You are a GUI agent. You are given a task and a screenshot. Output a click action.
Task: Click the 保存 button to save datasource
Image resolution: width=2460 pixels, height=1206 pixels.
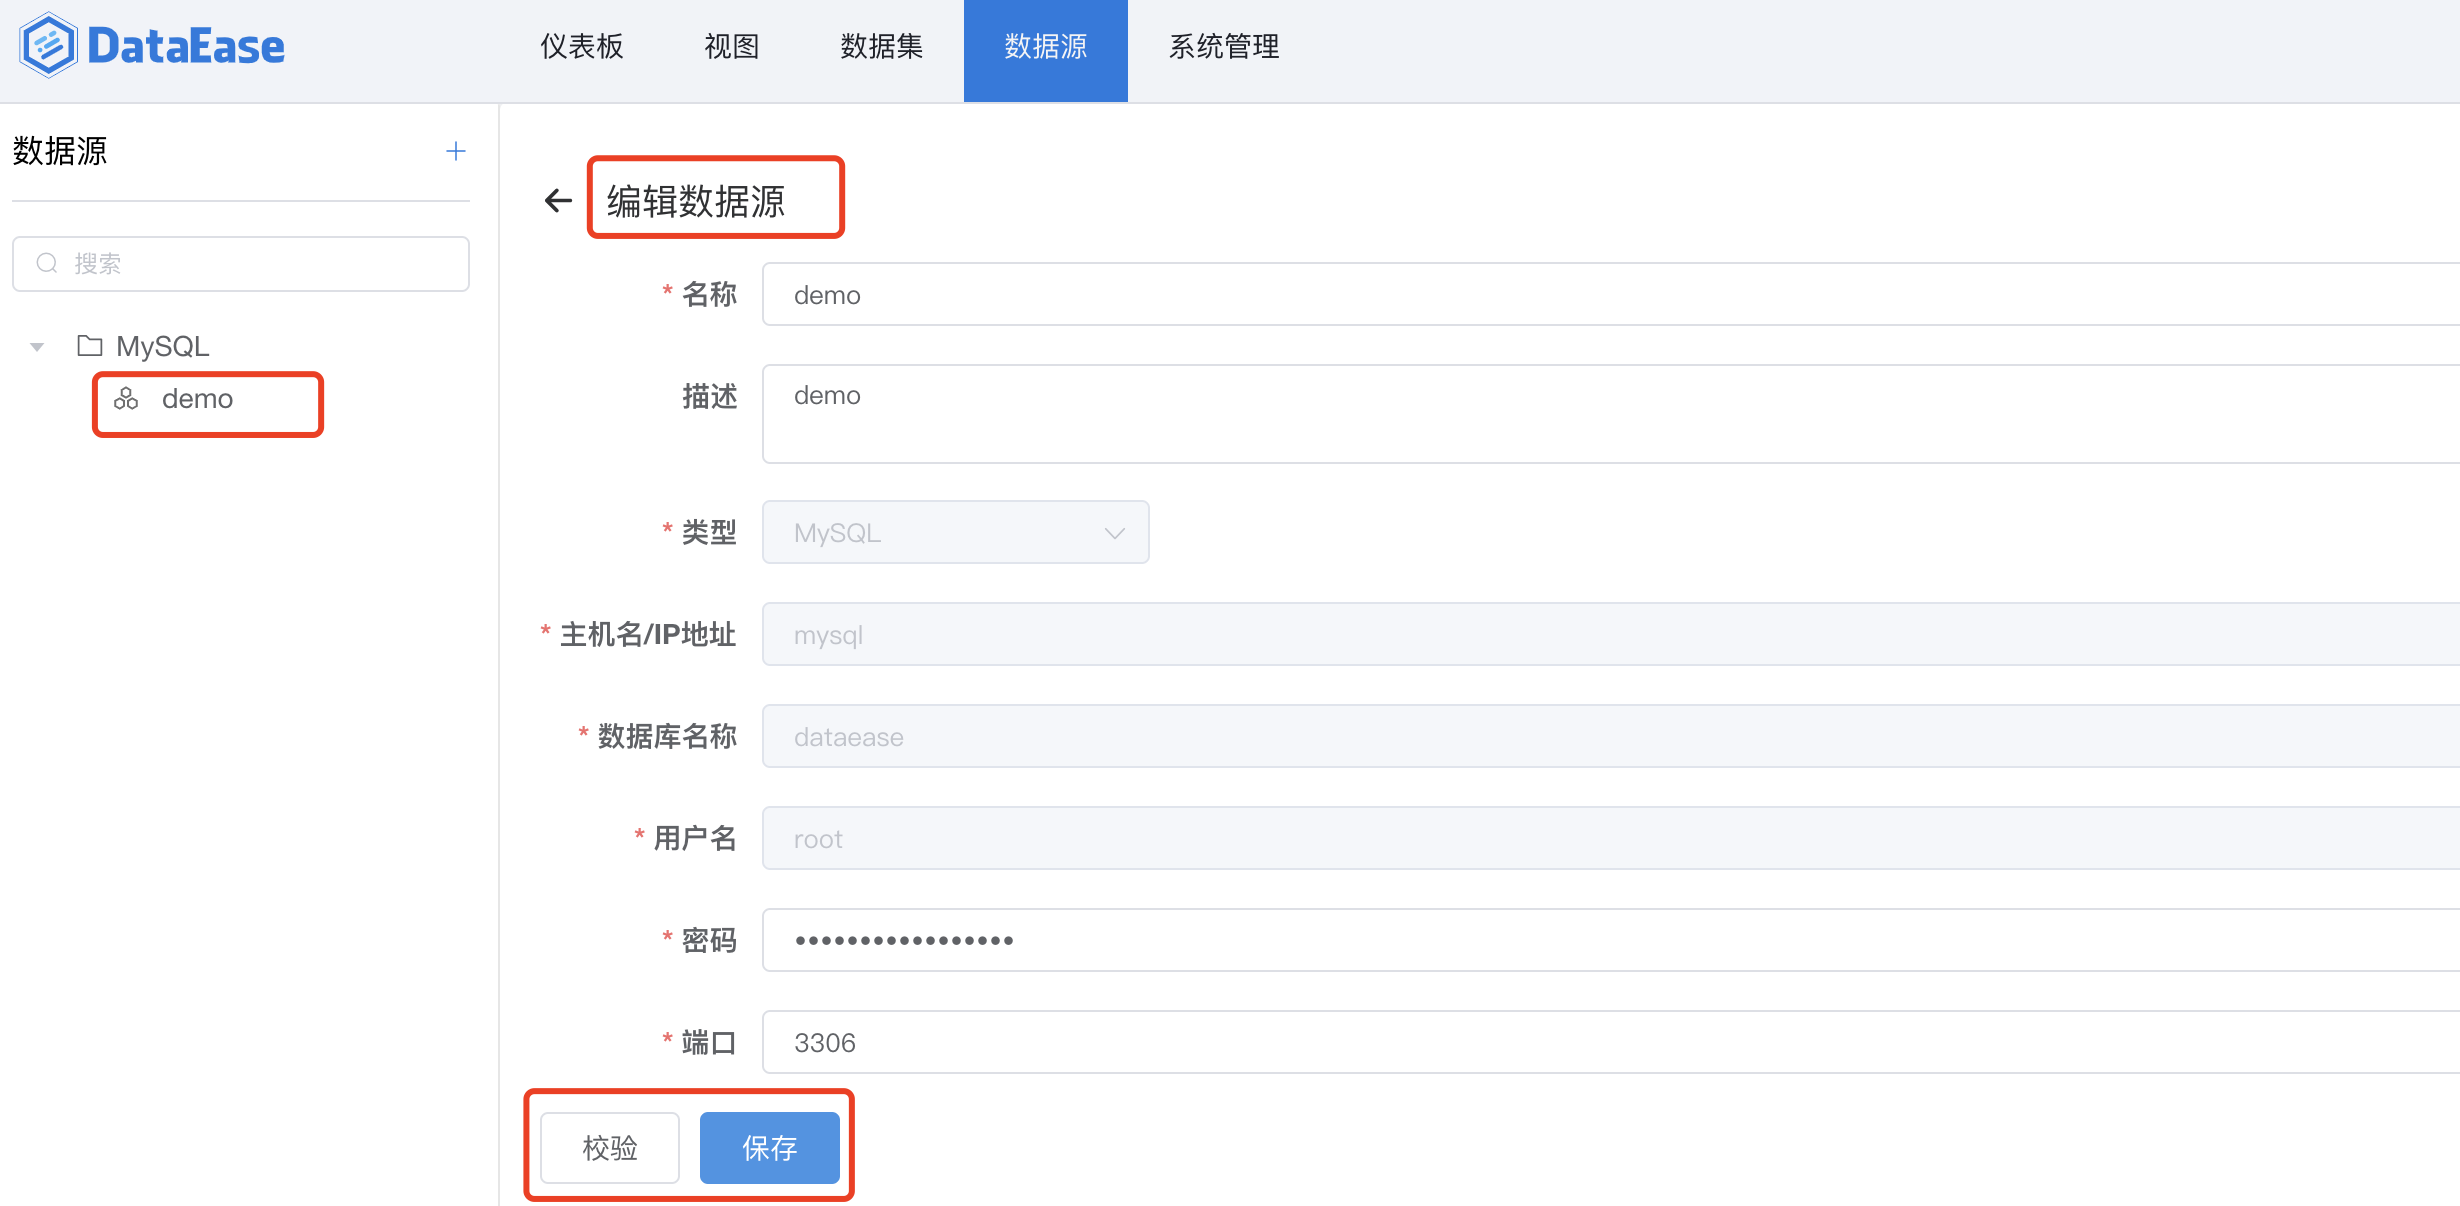coord(768,1147)
